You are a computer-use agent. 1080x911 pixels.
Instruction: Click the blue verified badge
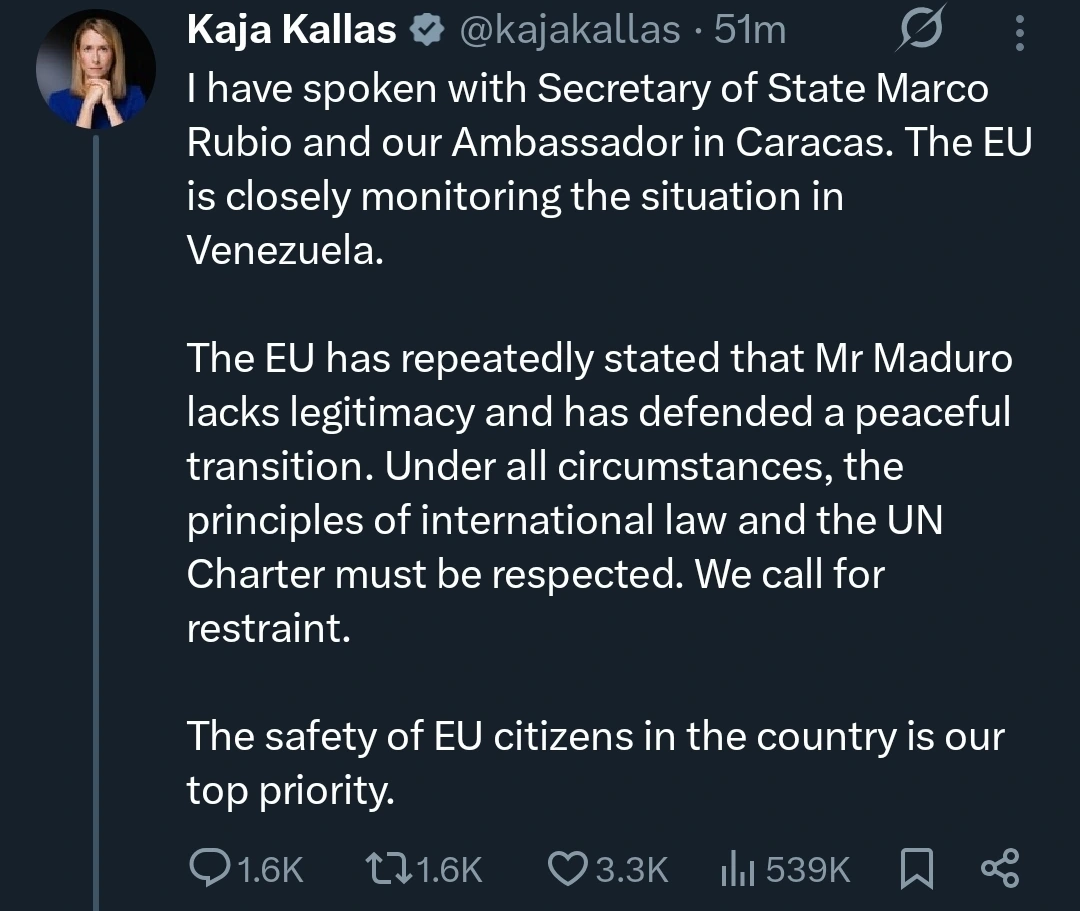[x=428, y=32]
